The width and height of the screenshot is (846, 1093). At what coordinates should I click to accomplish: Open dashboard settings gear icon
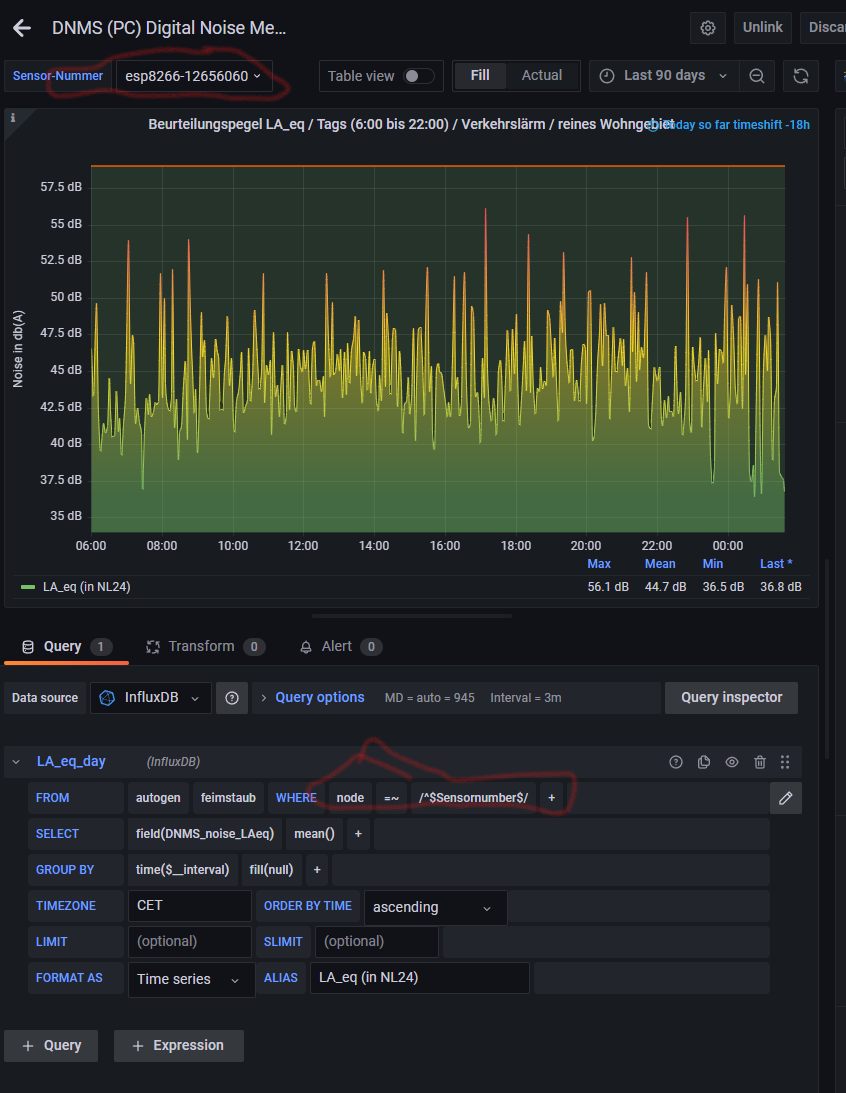(x=708, y=28)
